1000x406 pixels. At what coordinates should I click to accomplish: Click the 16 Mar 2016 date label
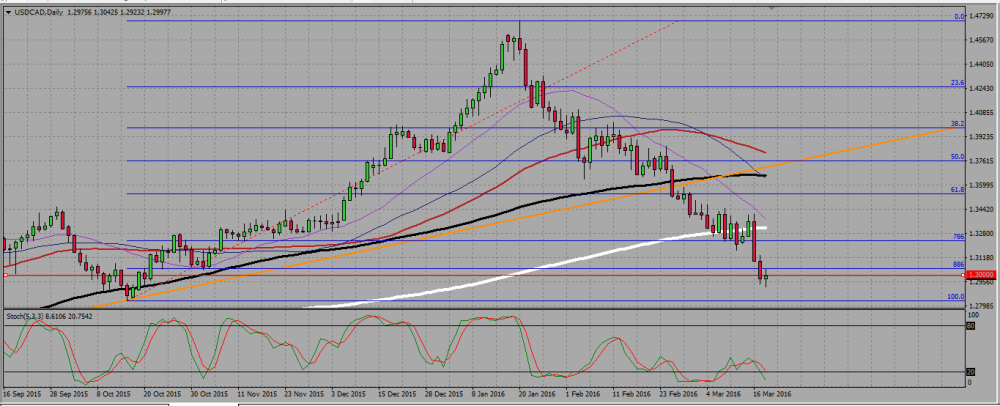[774, 395]
